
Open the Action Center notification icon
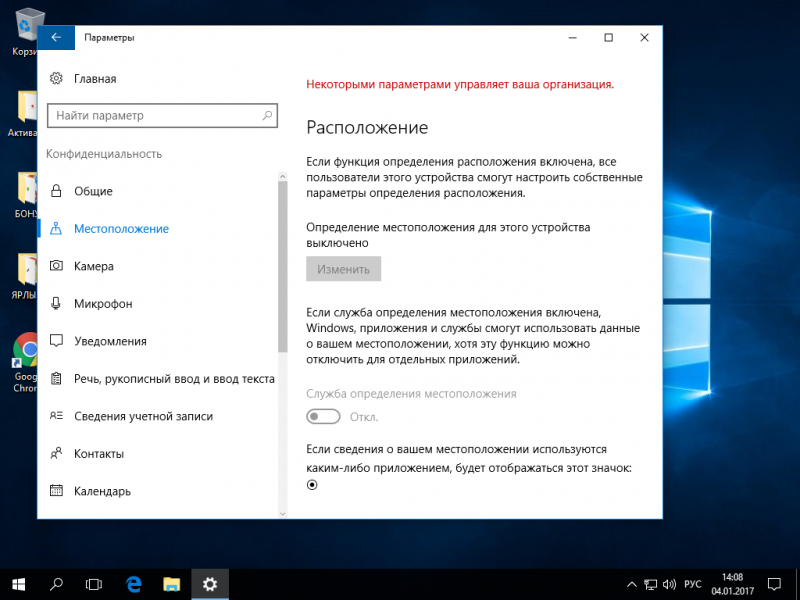click(x=774, y=585)
